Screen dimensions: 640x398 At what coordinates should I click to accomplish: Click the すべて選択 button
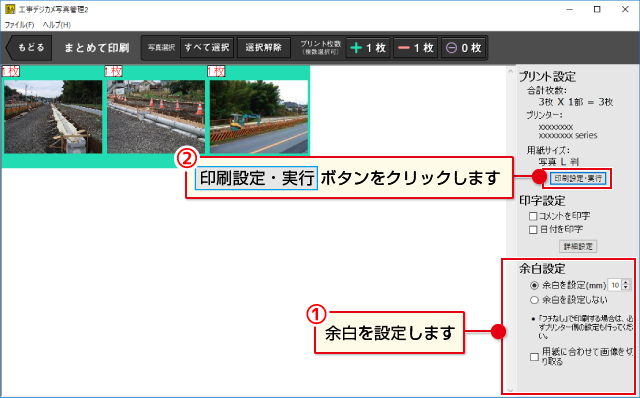tap(207, 48)
